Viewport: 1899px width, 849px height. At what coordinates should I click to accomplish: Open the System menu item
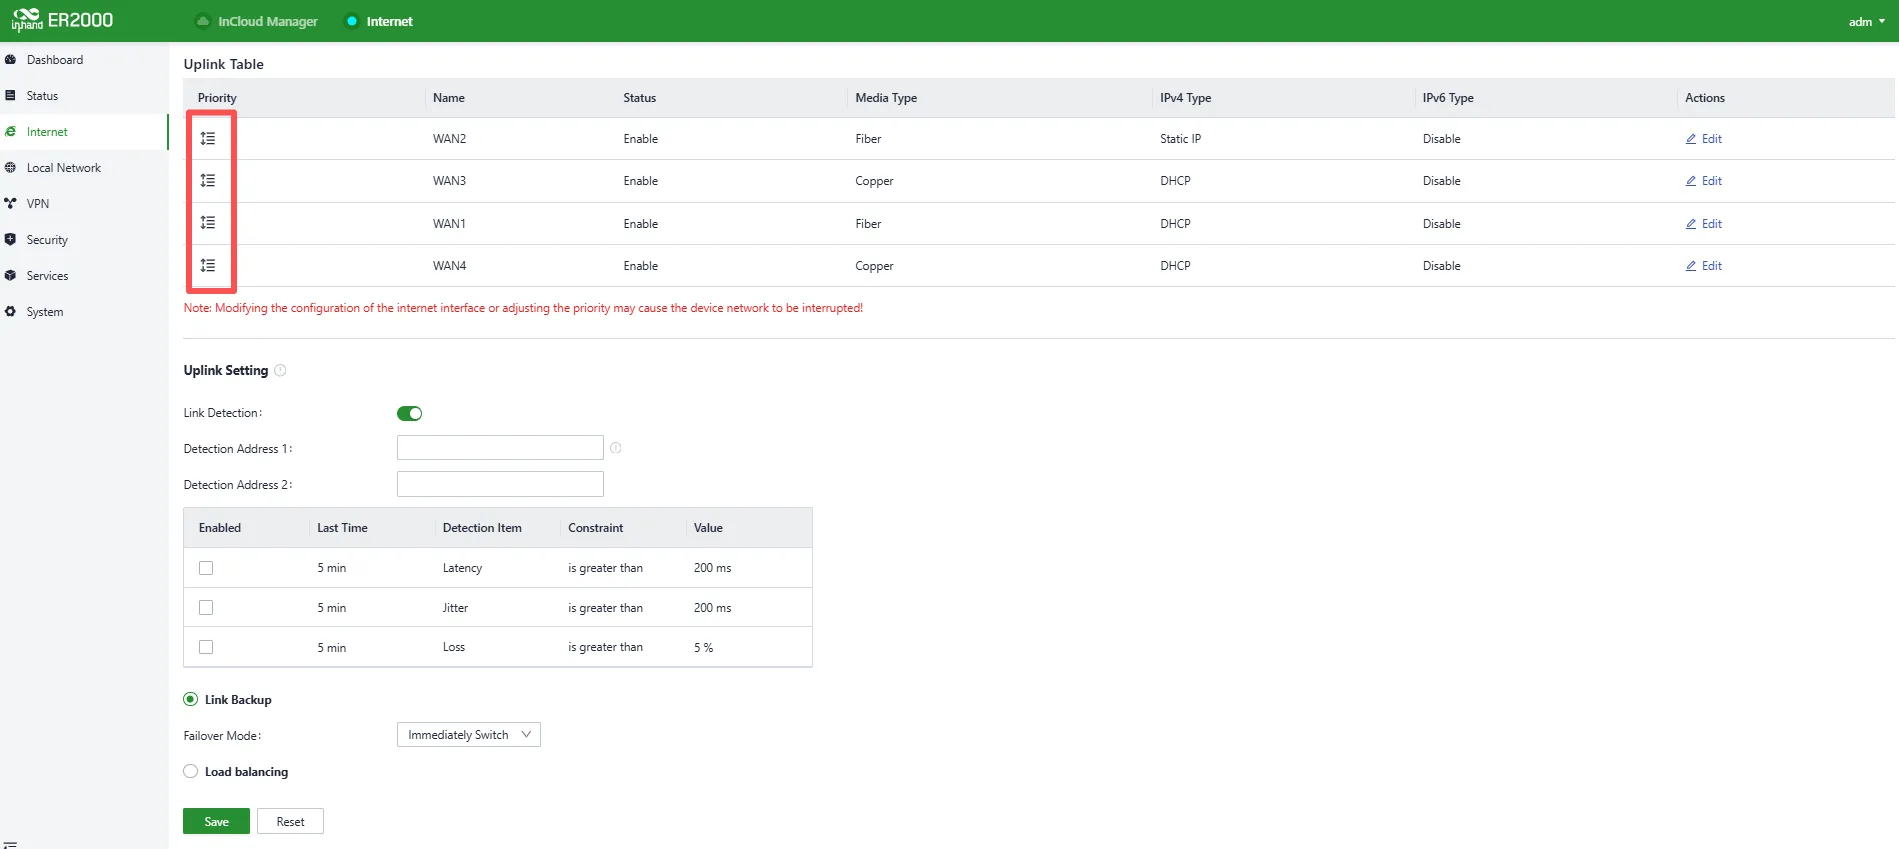pos(84,312)
